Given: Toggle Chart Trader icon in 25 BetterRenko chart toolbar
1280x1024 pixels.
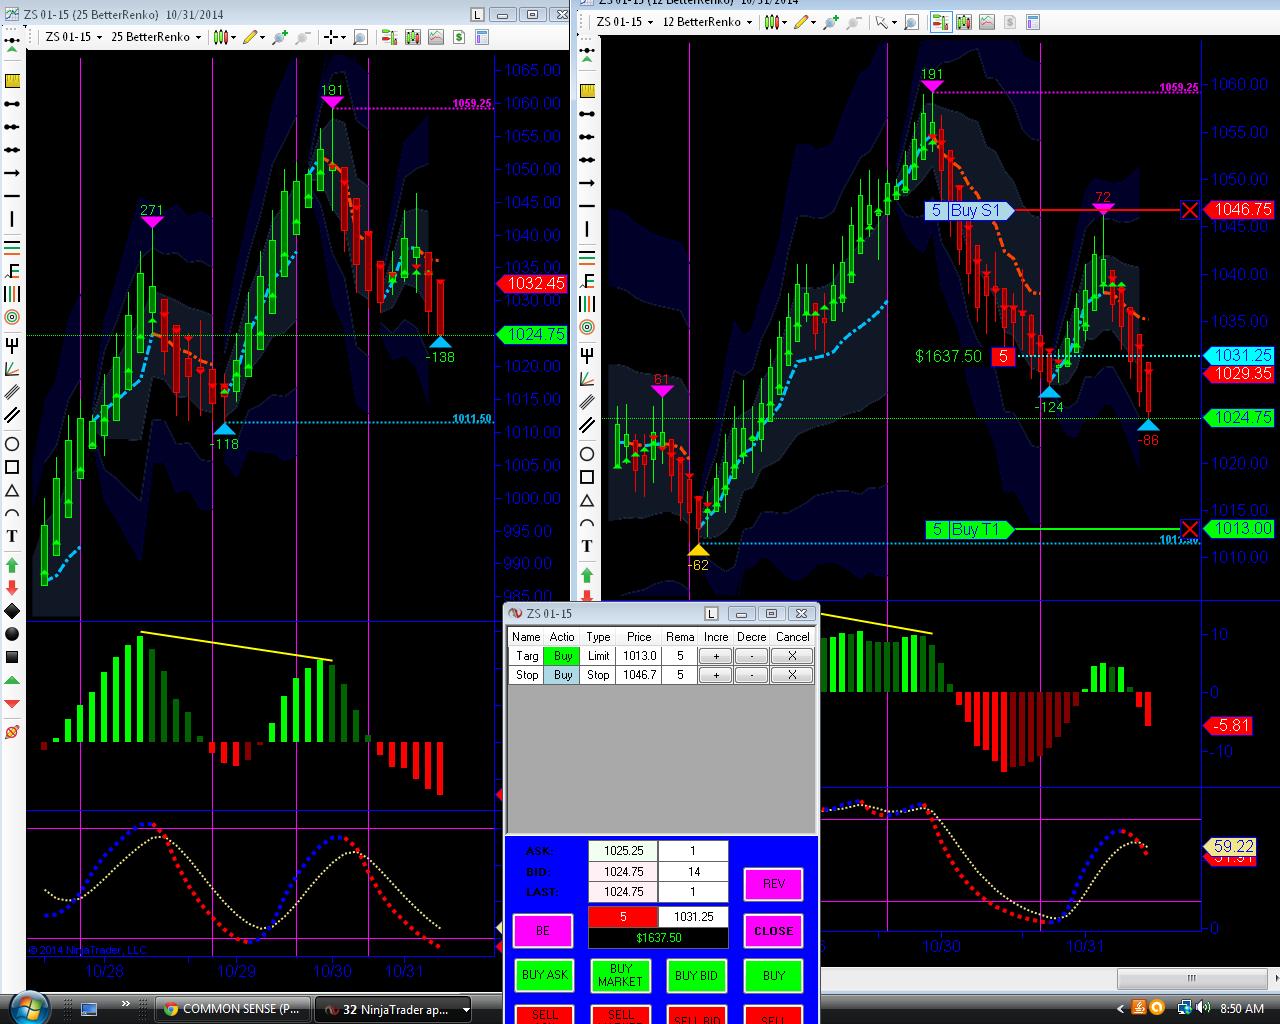Looking at the screenshot, I should coord(389,37).
